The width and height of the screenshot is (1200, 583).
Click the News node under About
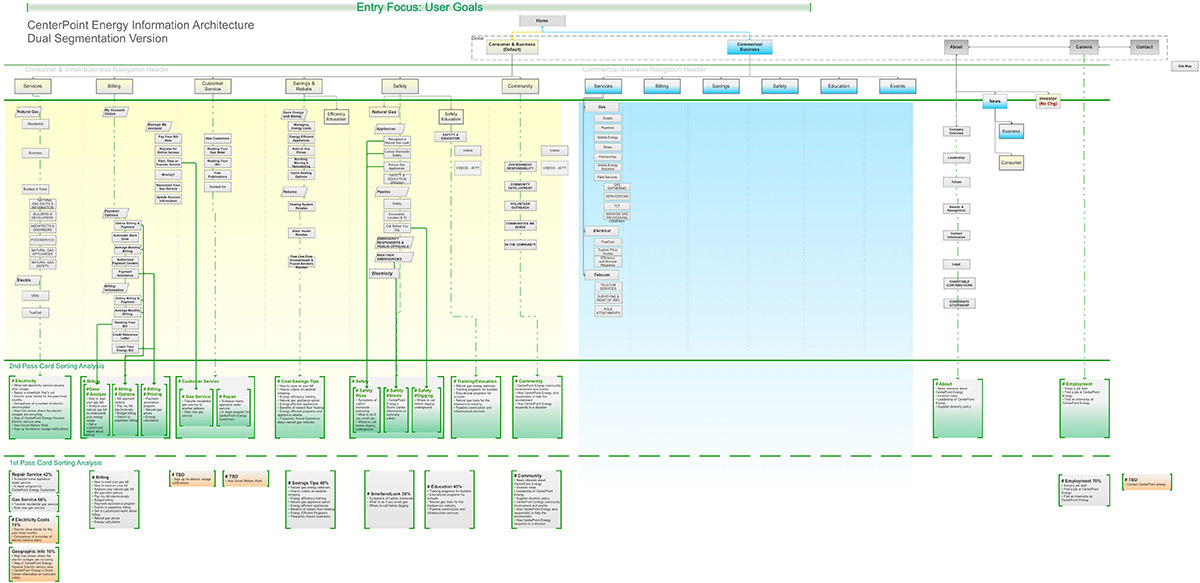(996, 102)
